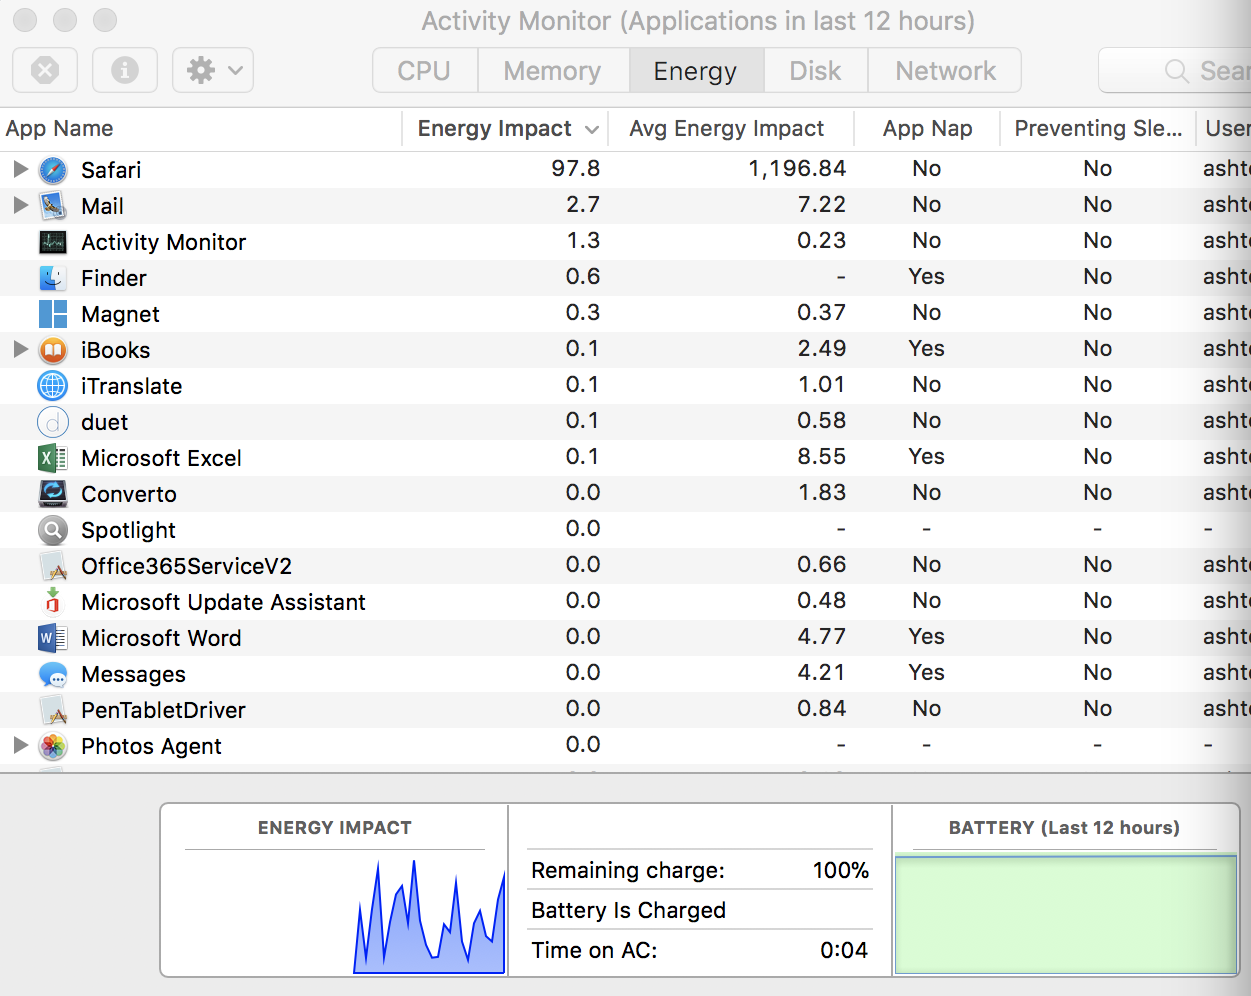Click Microsoft Word's 4.77 average value

pos(821,637)
